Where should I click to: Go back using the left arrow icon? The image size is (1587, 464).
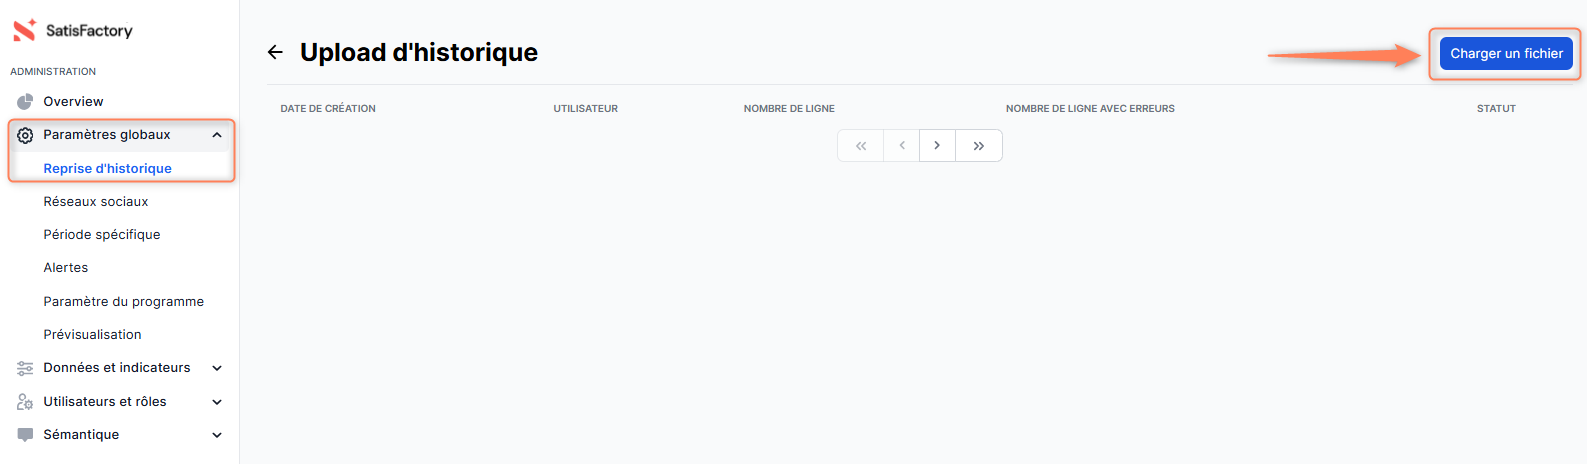(276, 52)
